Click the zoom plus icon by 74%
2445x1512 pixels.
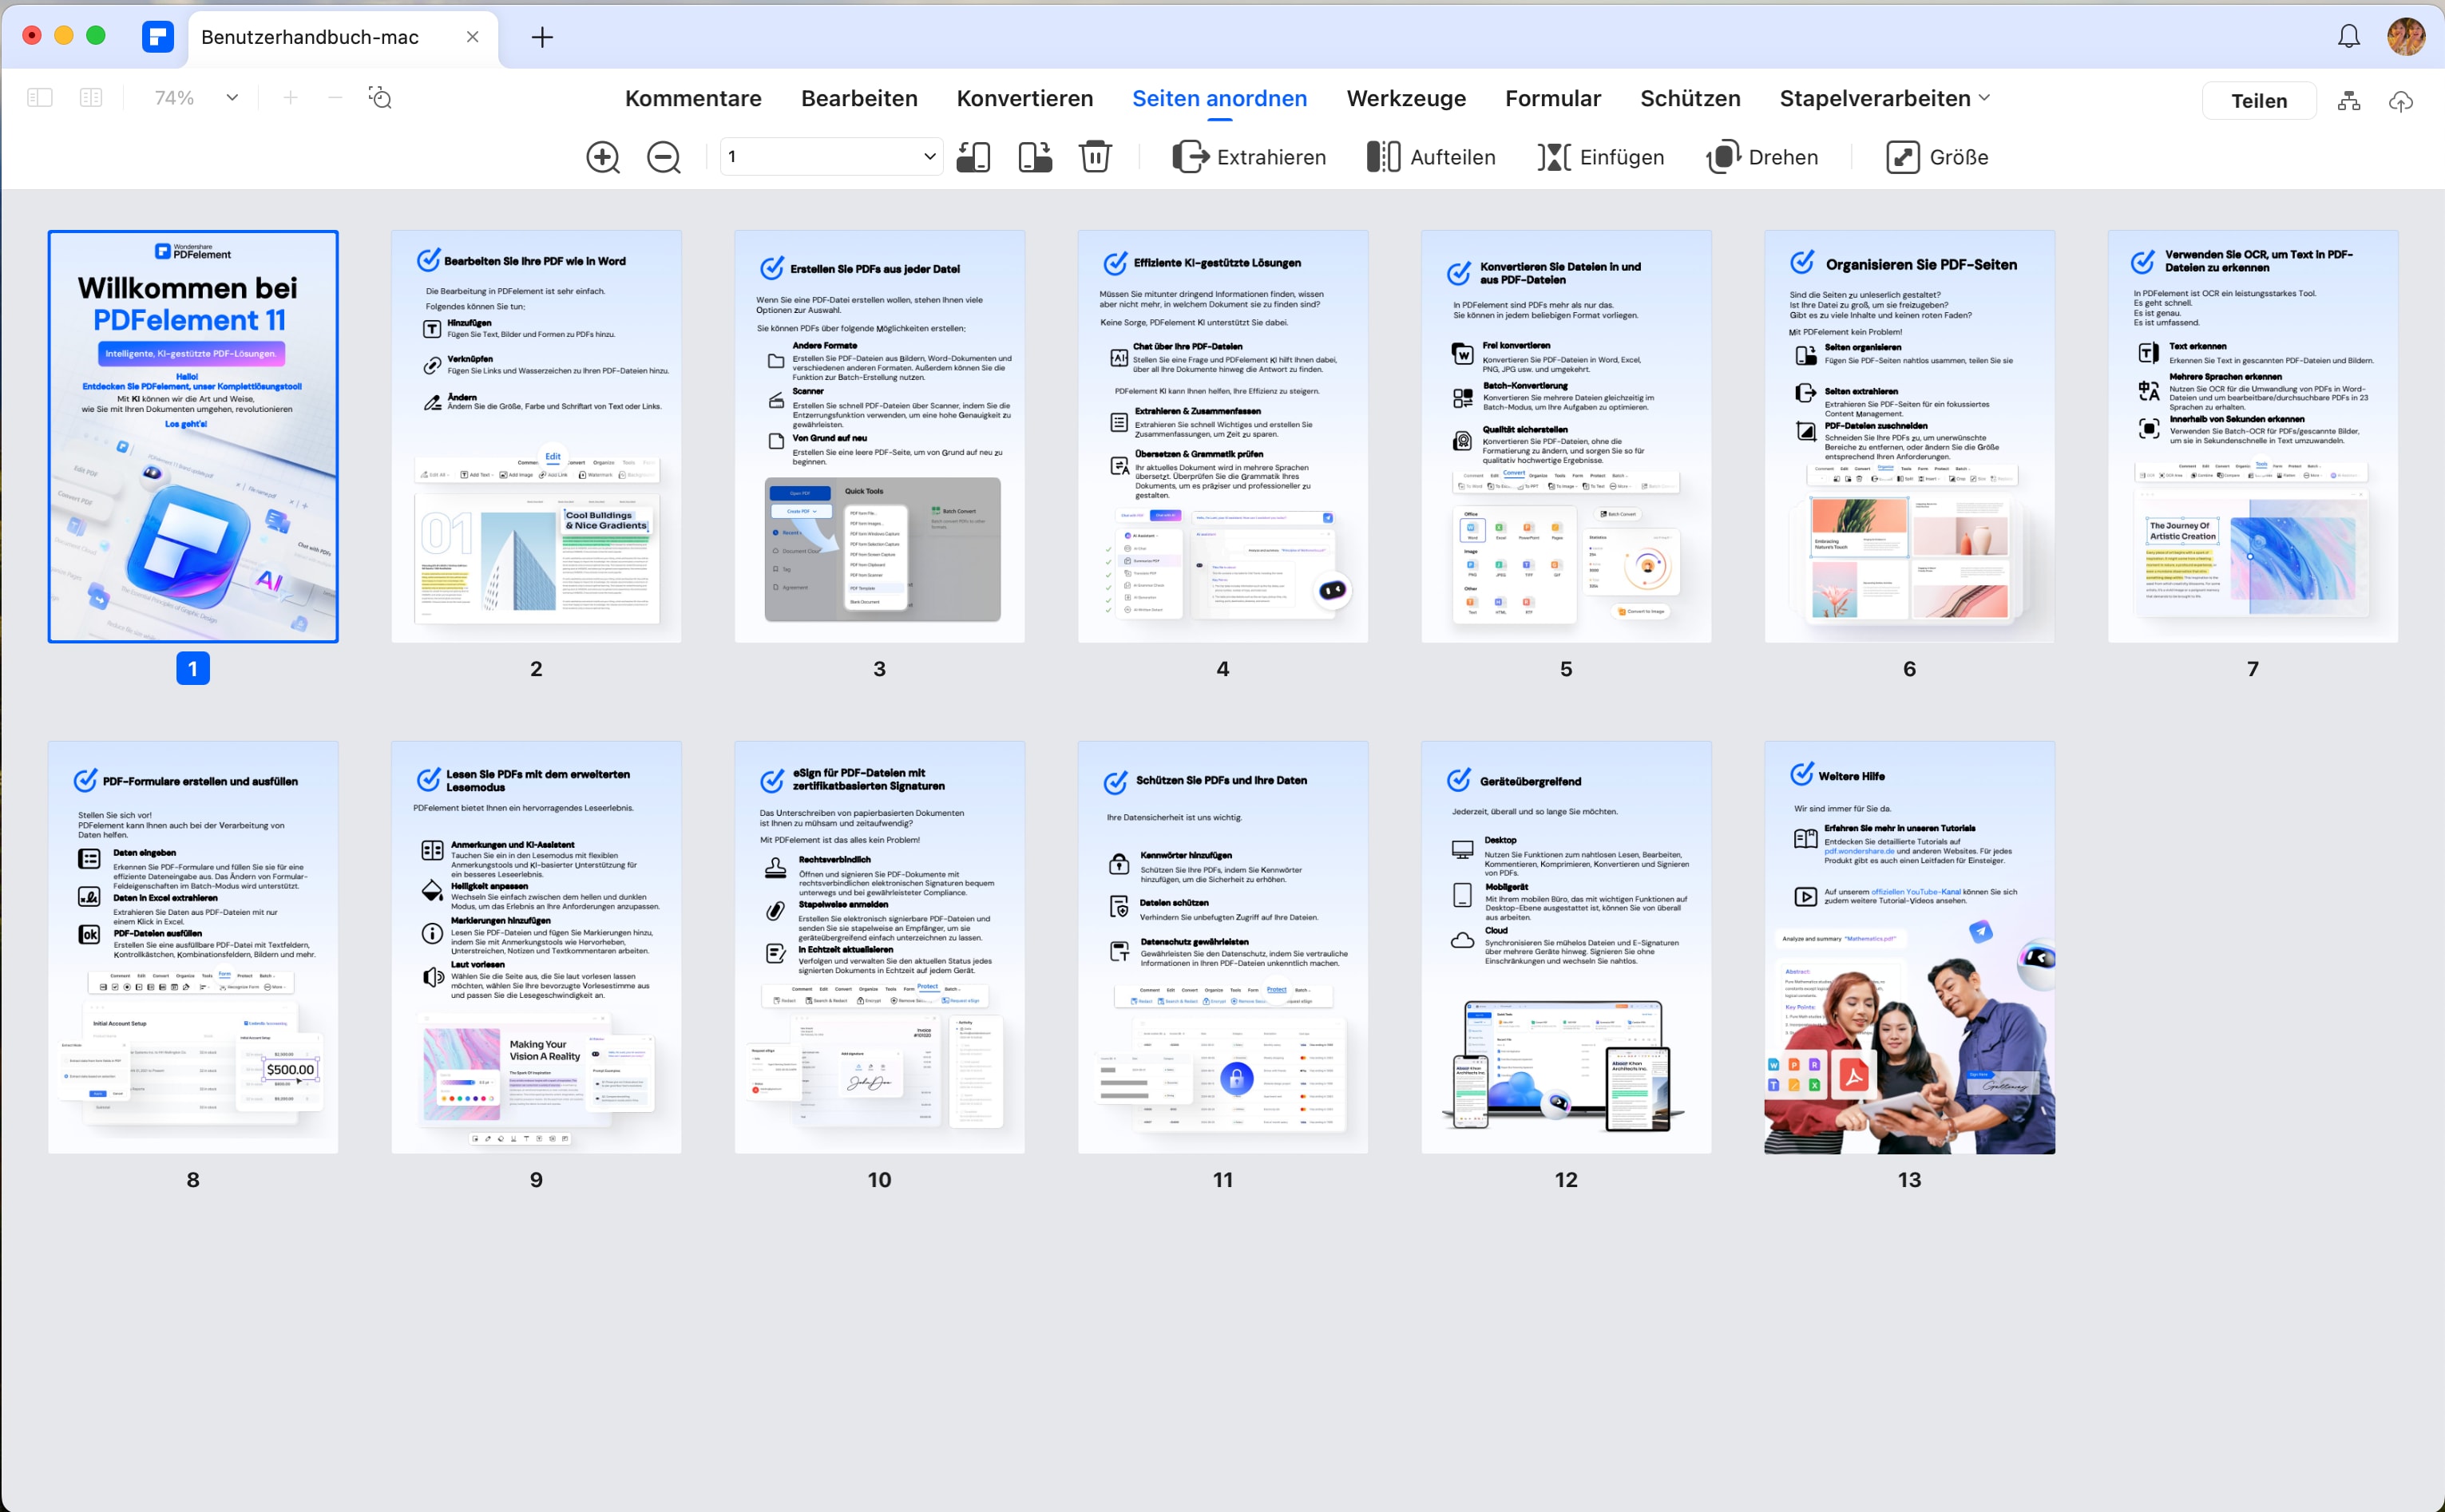tap(290, 97)
